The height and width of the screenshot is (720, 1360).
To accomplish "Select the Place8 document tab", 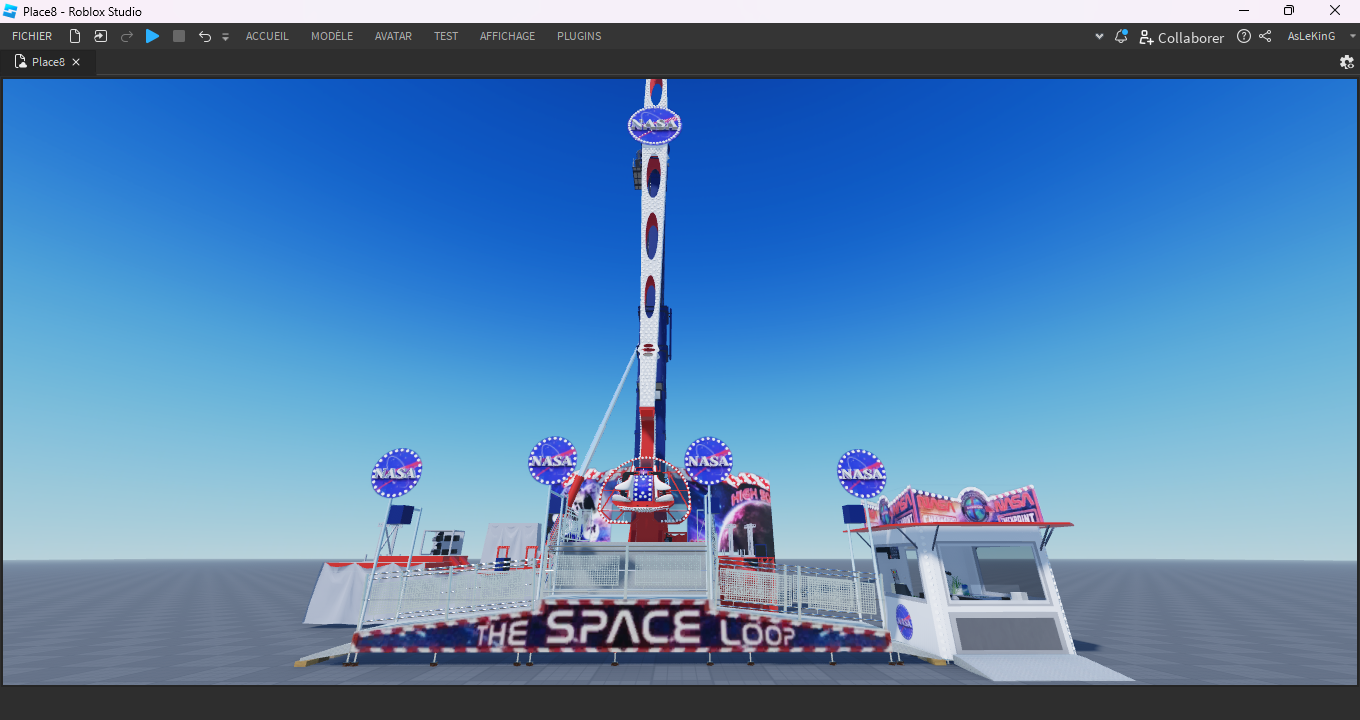I will 47,62.
